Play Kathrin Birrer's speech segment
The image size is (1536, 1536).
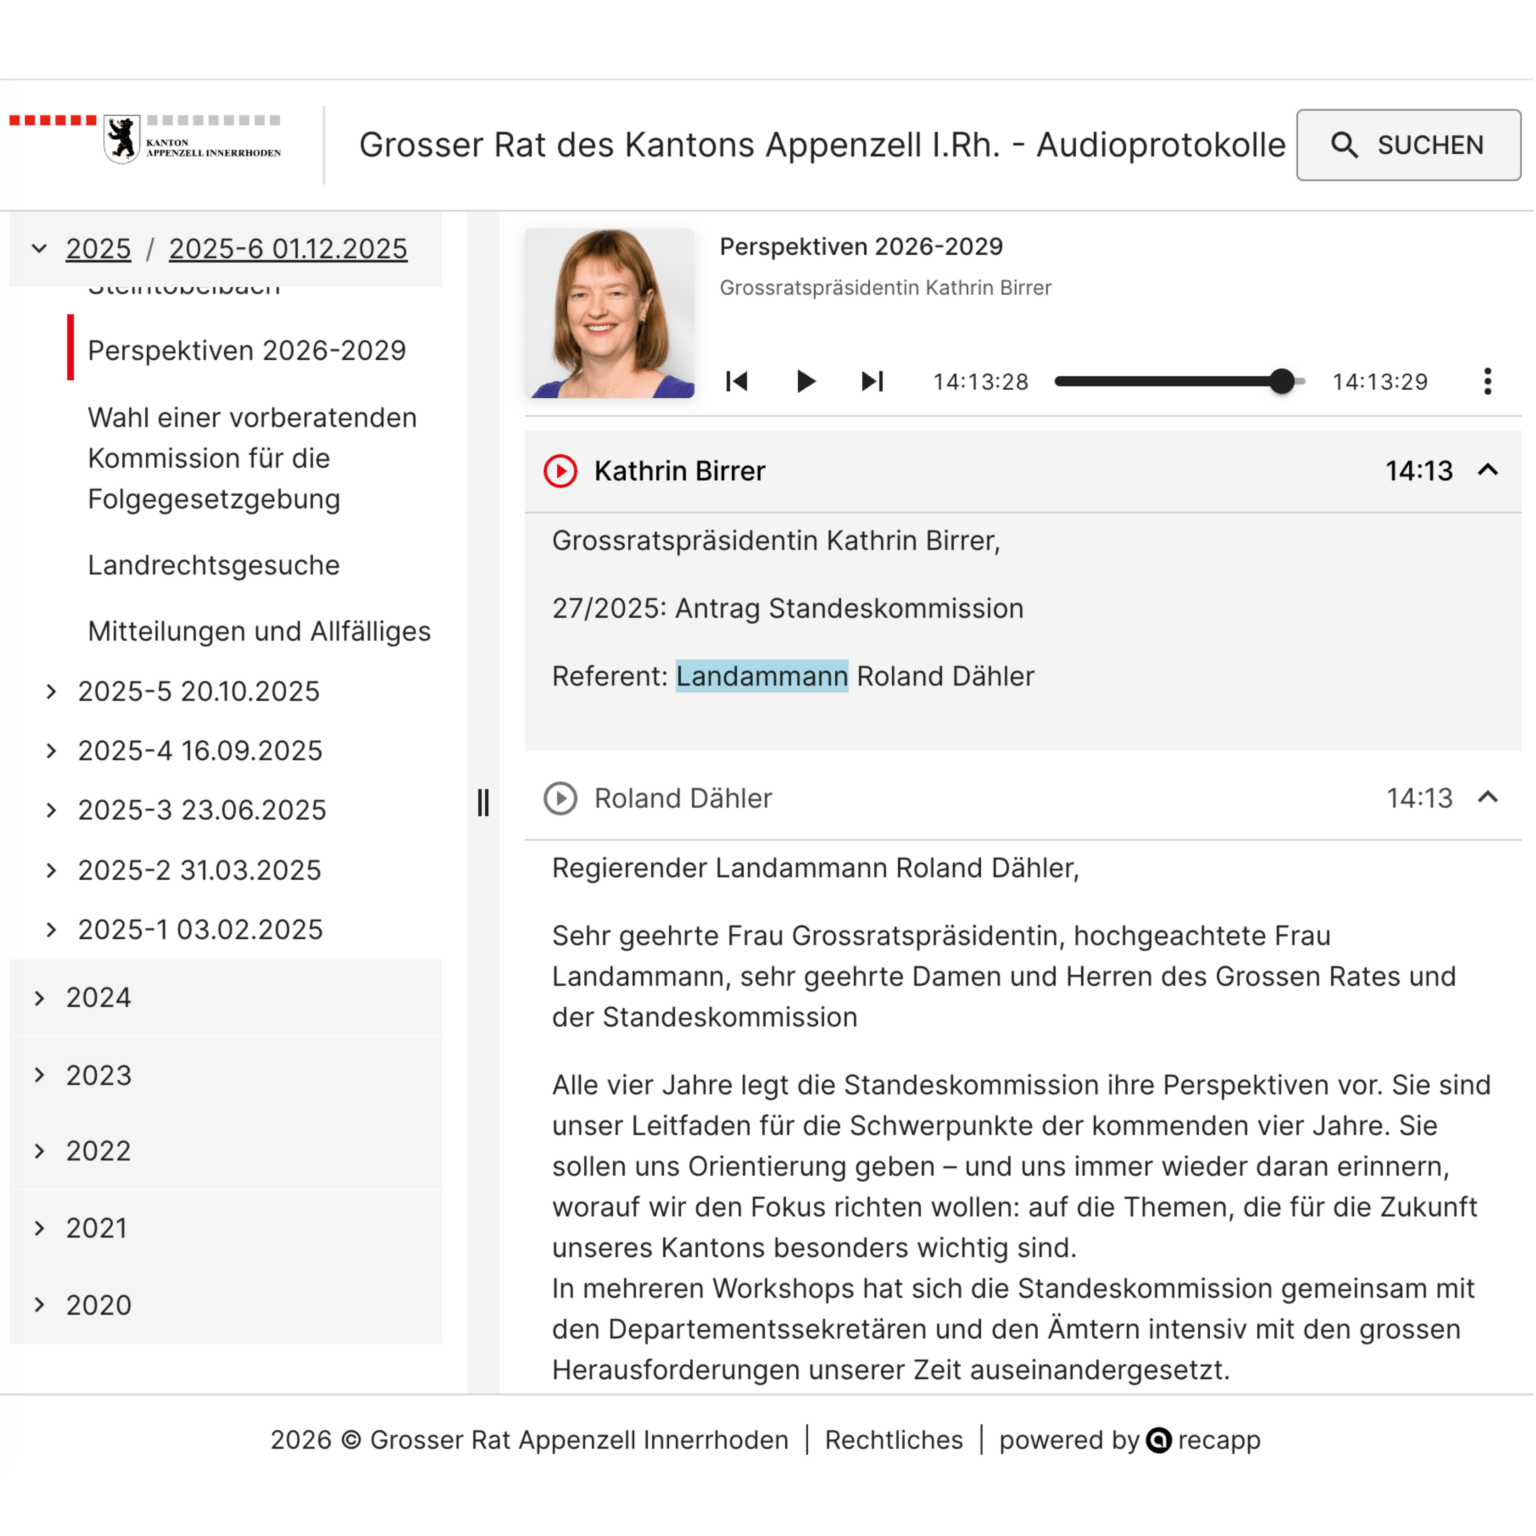click(x=560, y=471)
